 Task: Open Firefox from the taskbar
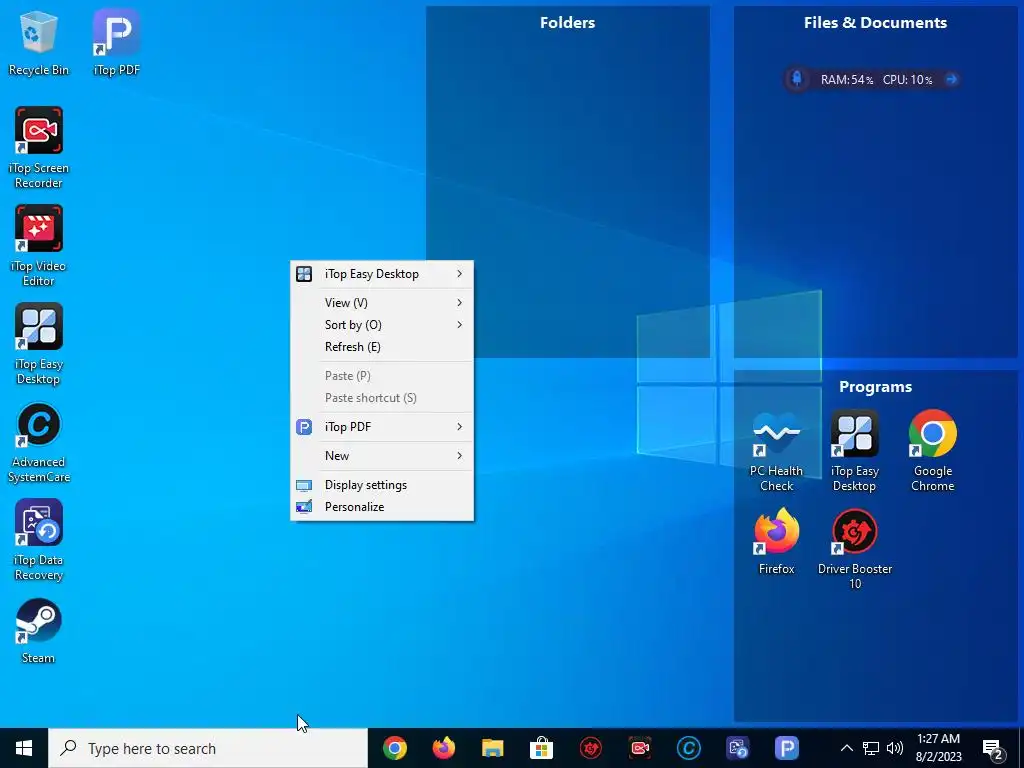(x=444, y=748)
